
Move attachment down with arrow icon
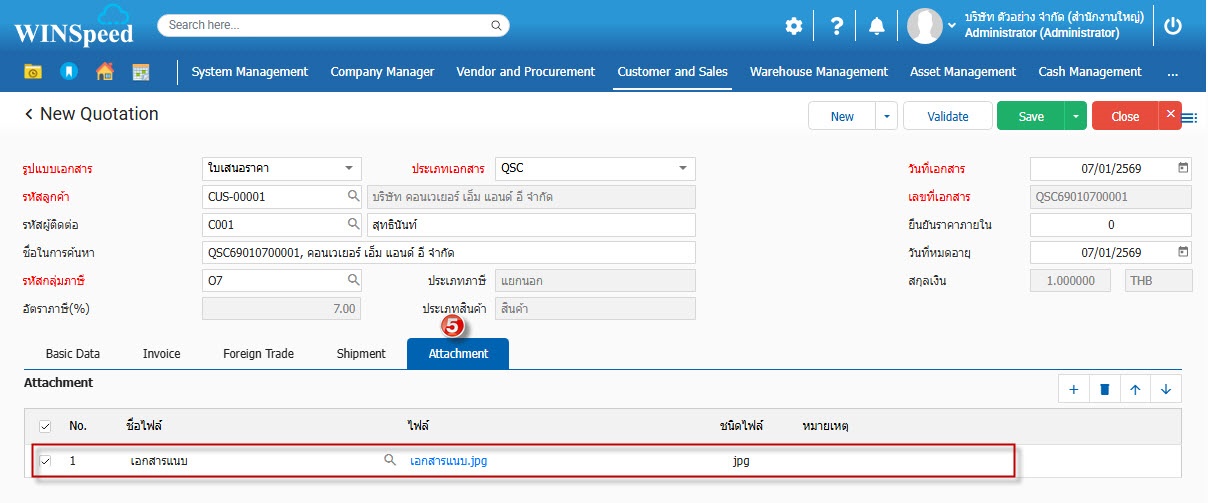(x=1166, y=389)
